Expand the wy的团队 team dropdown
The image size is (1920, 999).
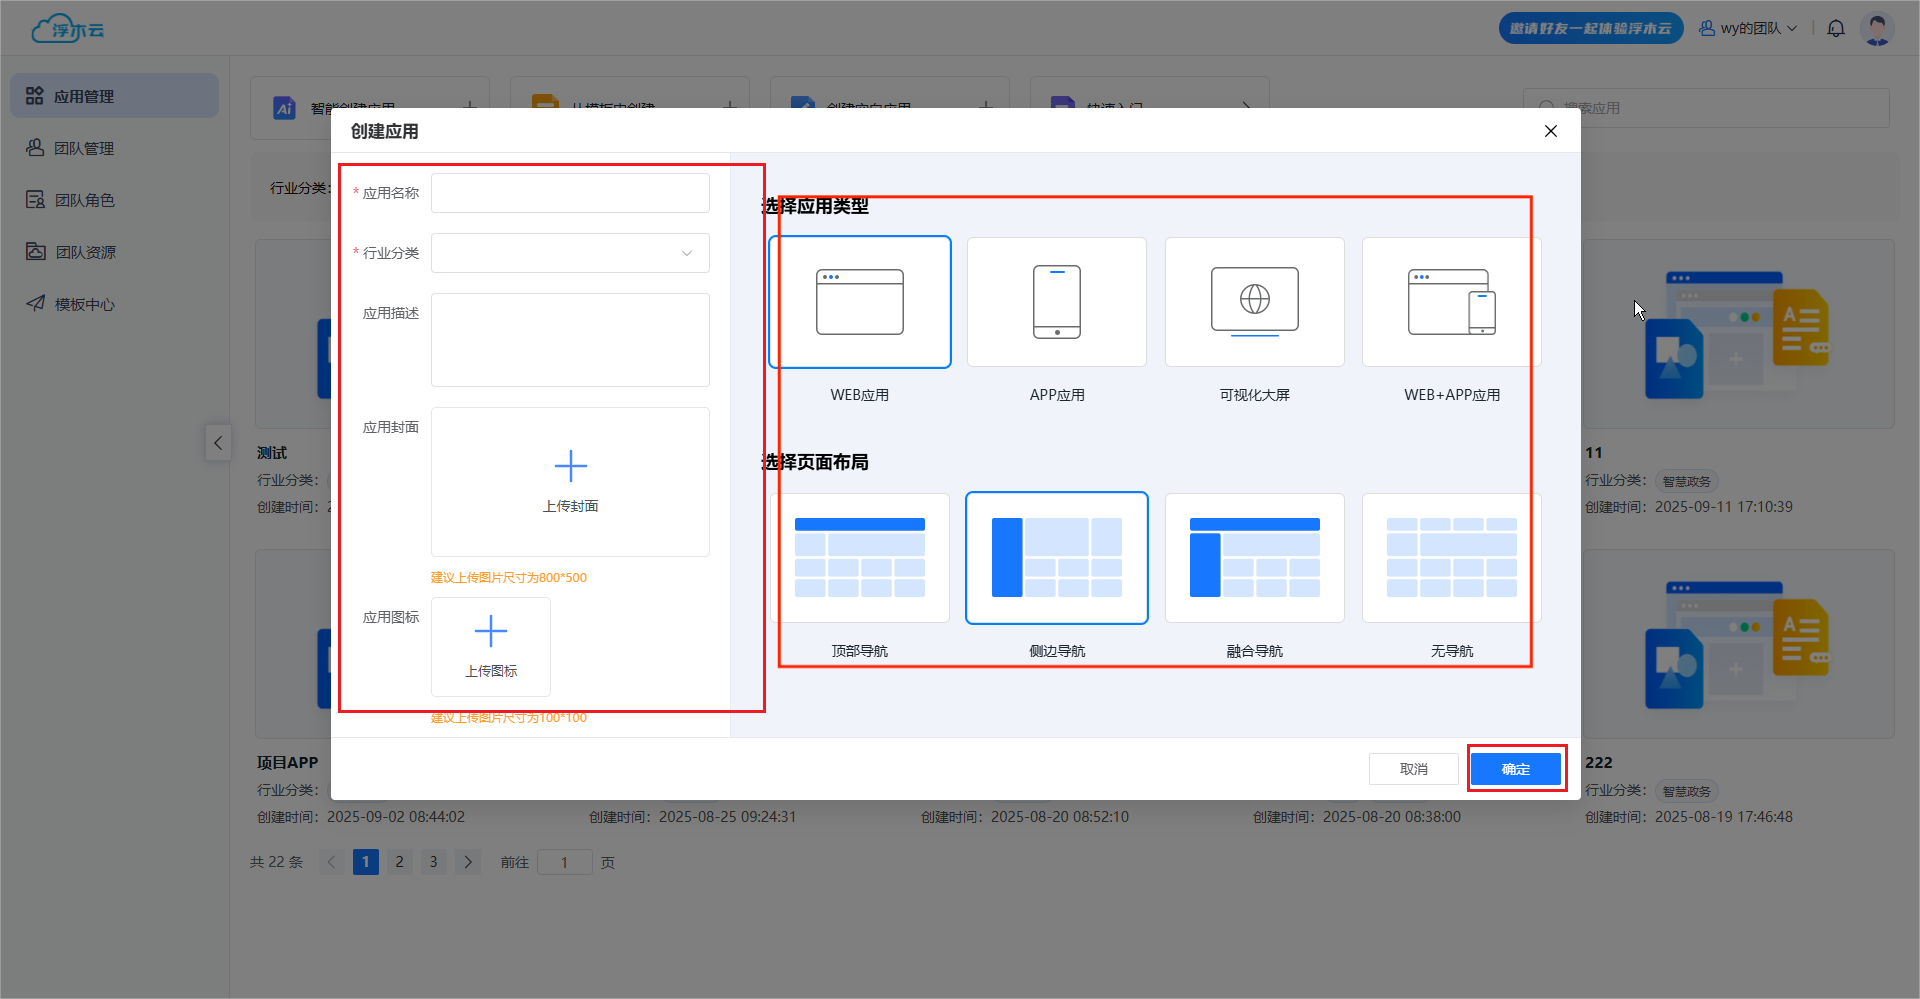pos(1748,28)
